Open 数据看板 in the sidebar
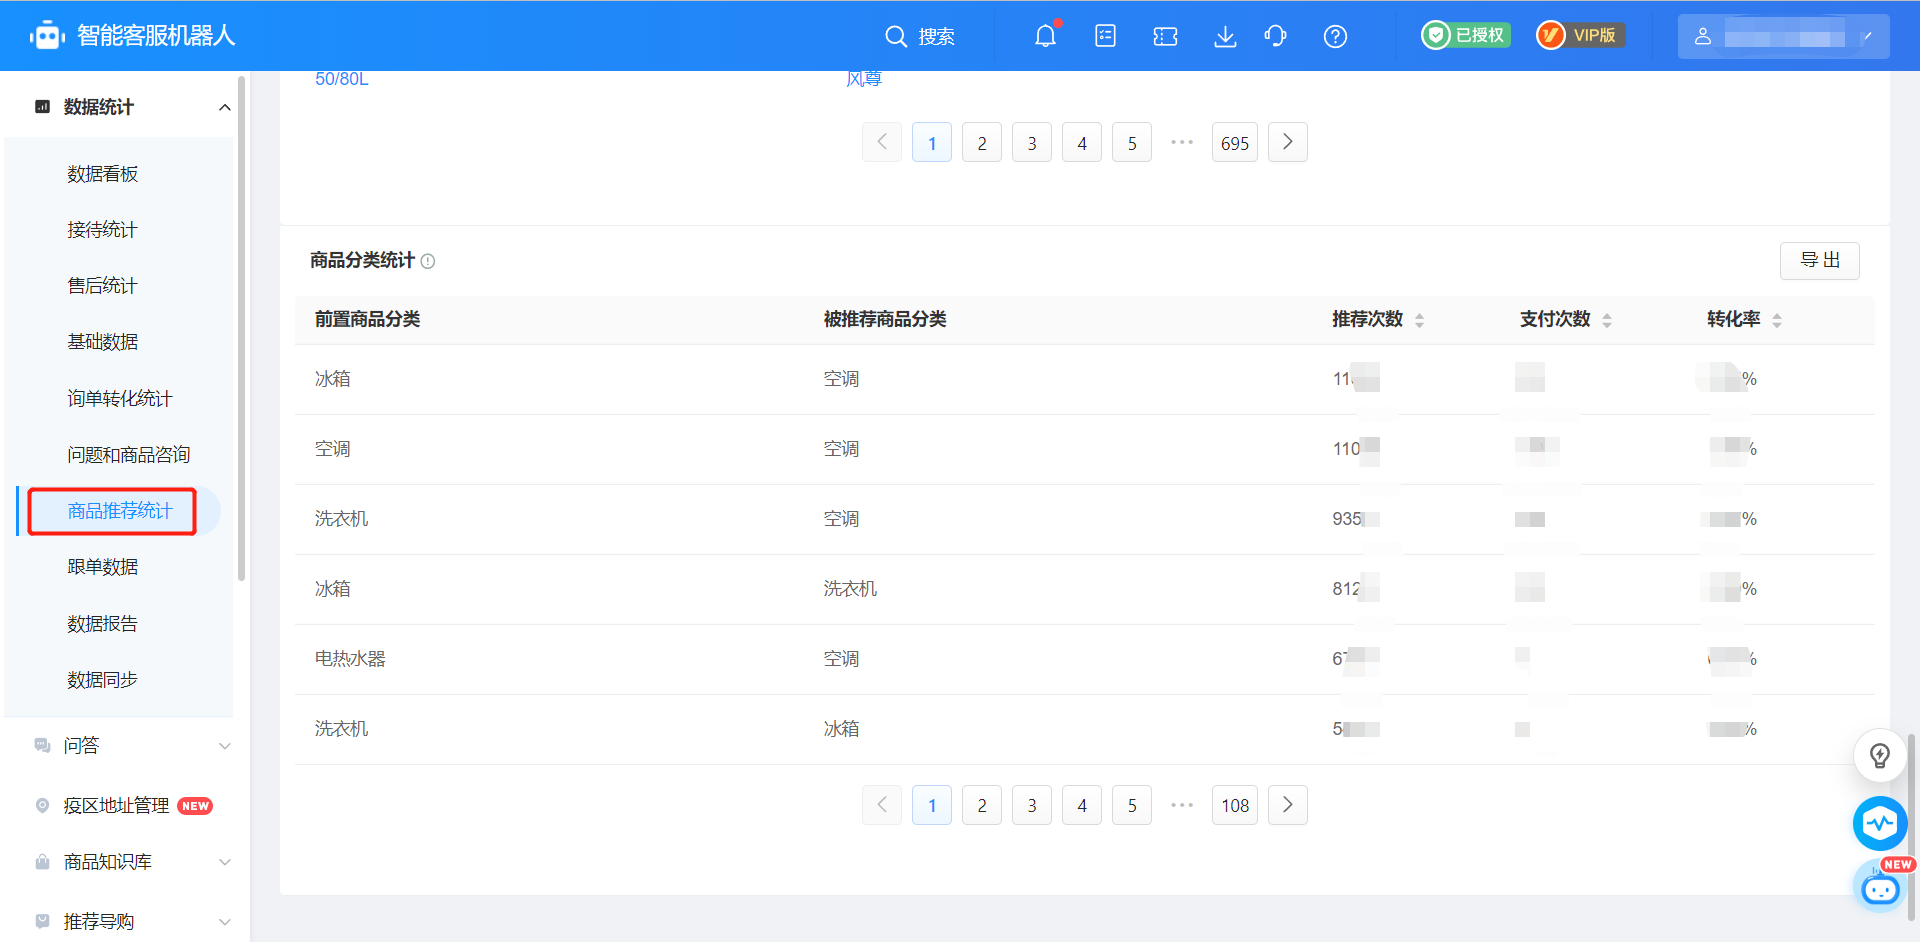Viewport: 1920px width, 942px height. tap(102, 174)
